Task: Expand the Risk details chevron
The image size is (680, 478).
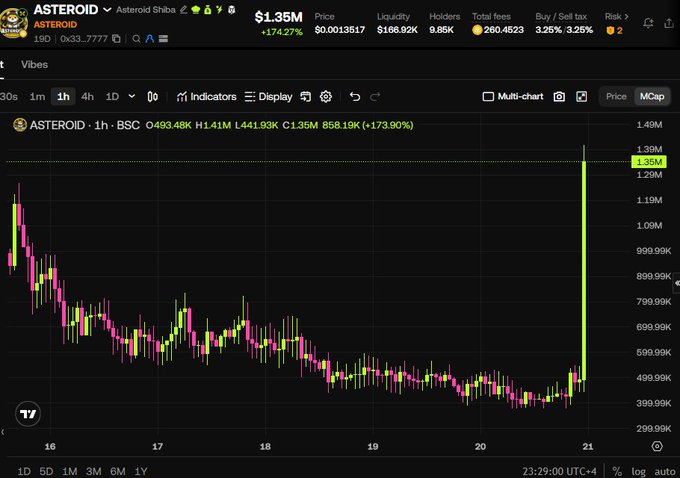Action: 626,16
